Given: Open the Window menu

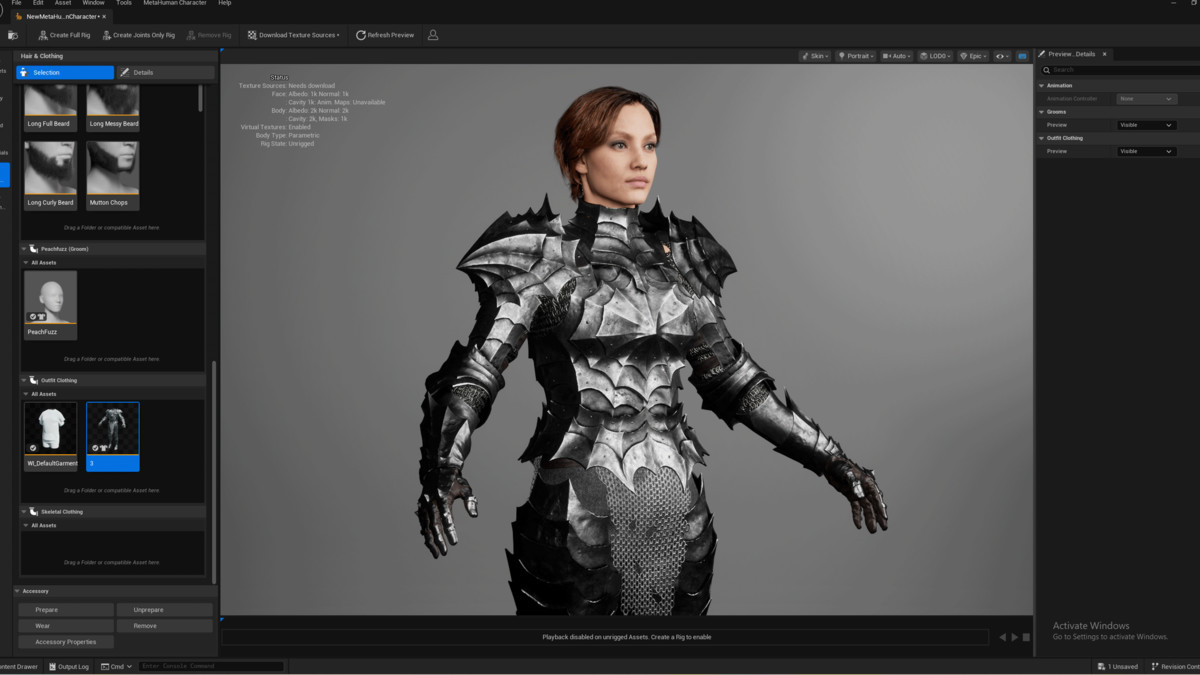Looking at the screenshot, I should pyautogui.click(x=93, y=3).
